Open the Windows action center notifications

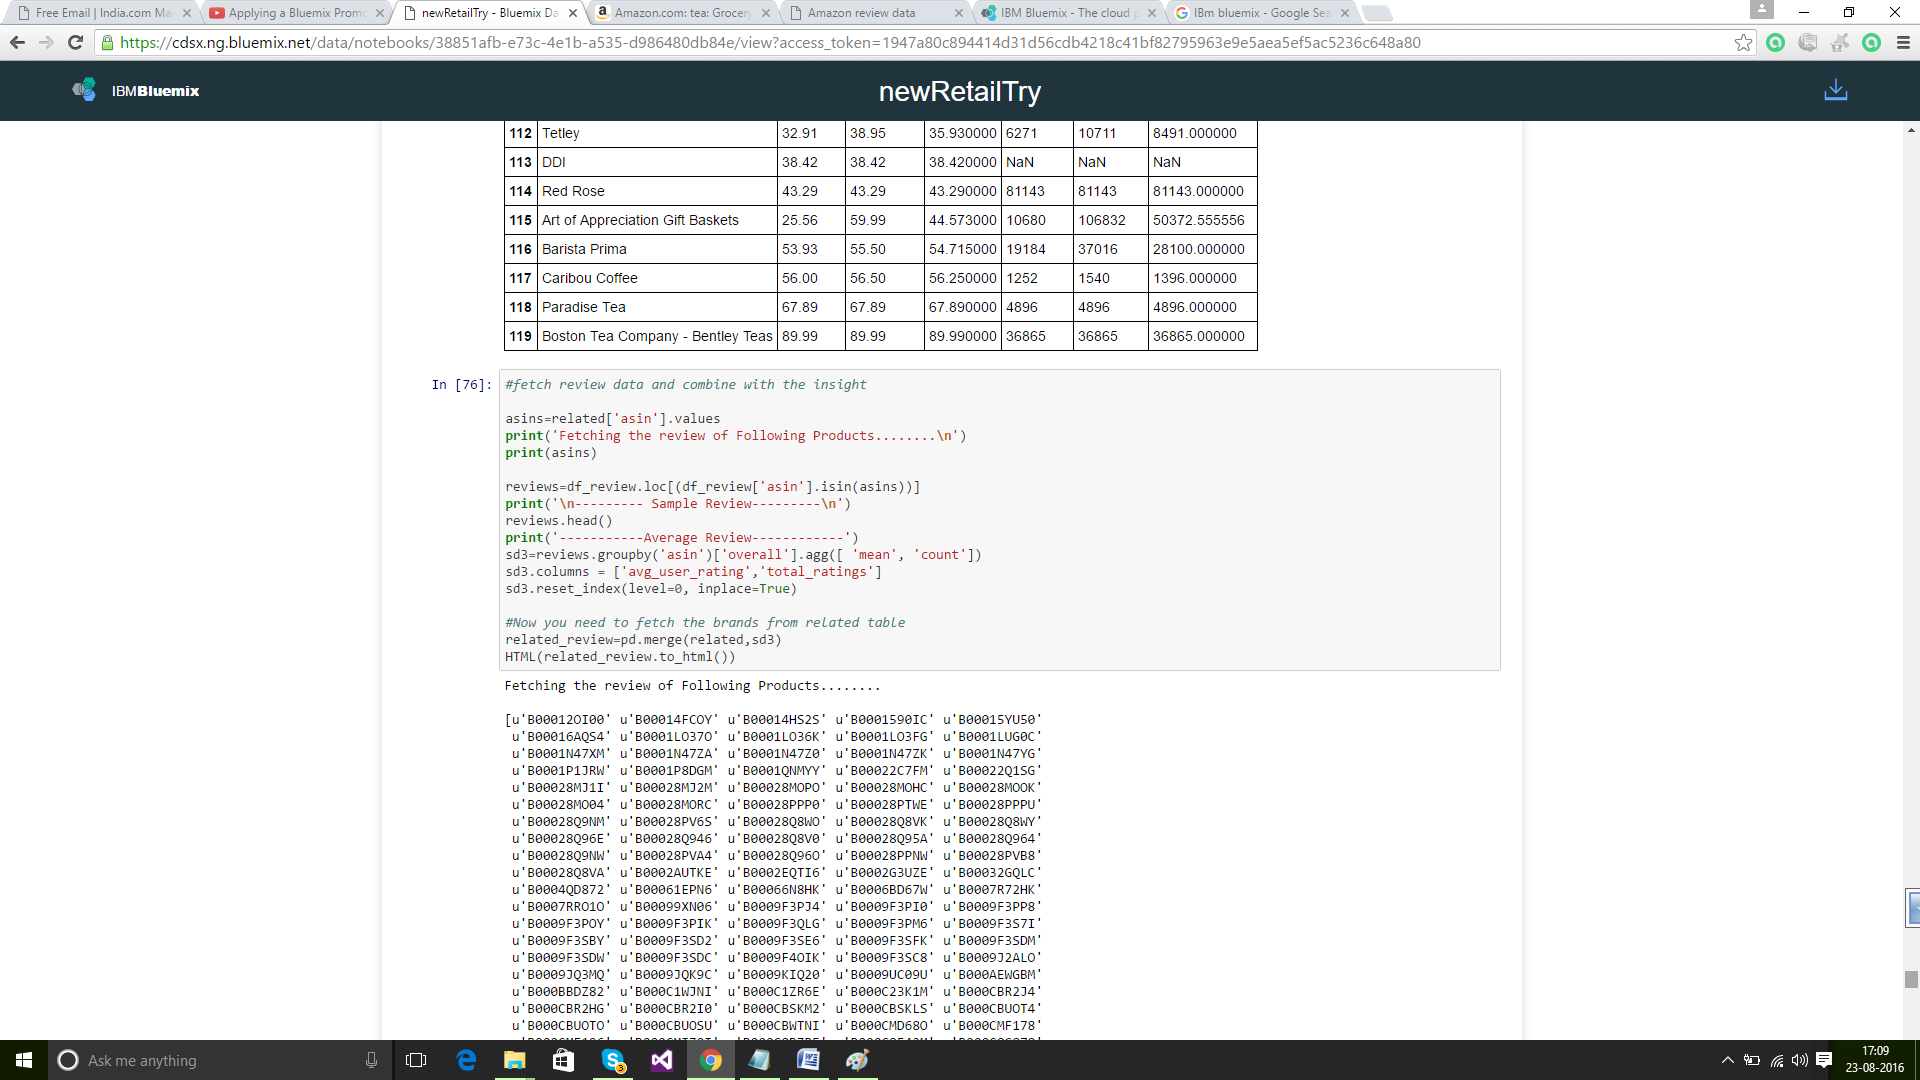(1824, 1060)
